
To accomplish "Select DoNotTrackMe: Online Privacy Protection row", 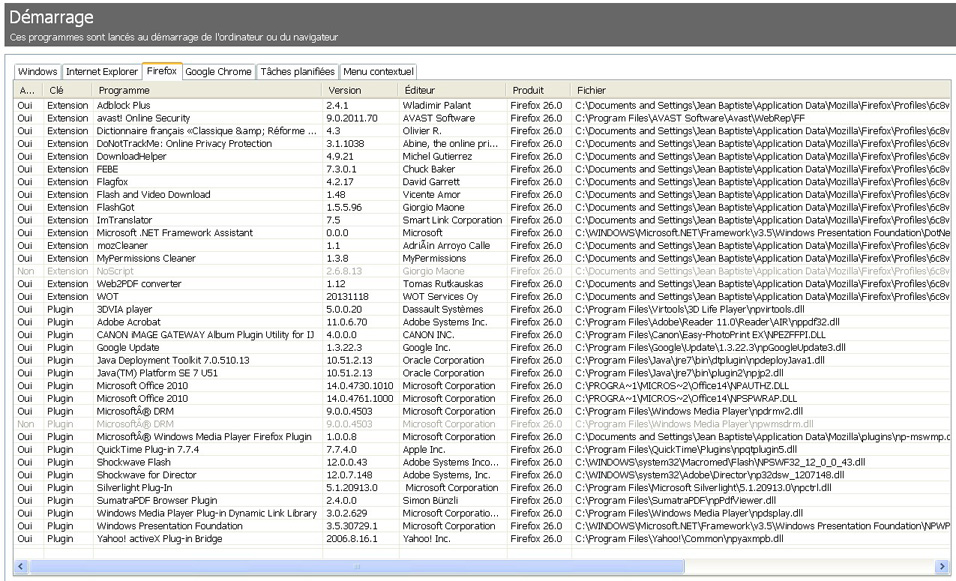I will [x=482, y=144].
